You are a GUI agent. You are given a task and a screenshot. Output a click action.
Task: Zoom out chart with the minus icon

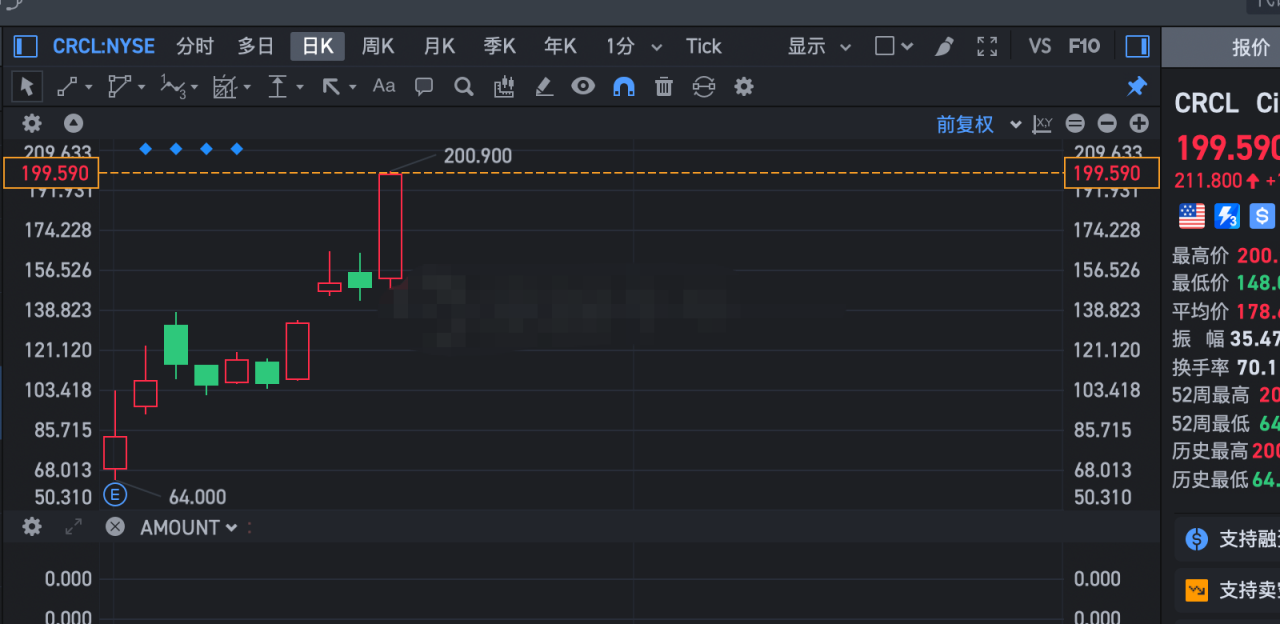(x=1107, y=124)
